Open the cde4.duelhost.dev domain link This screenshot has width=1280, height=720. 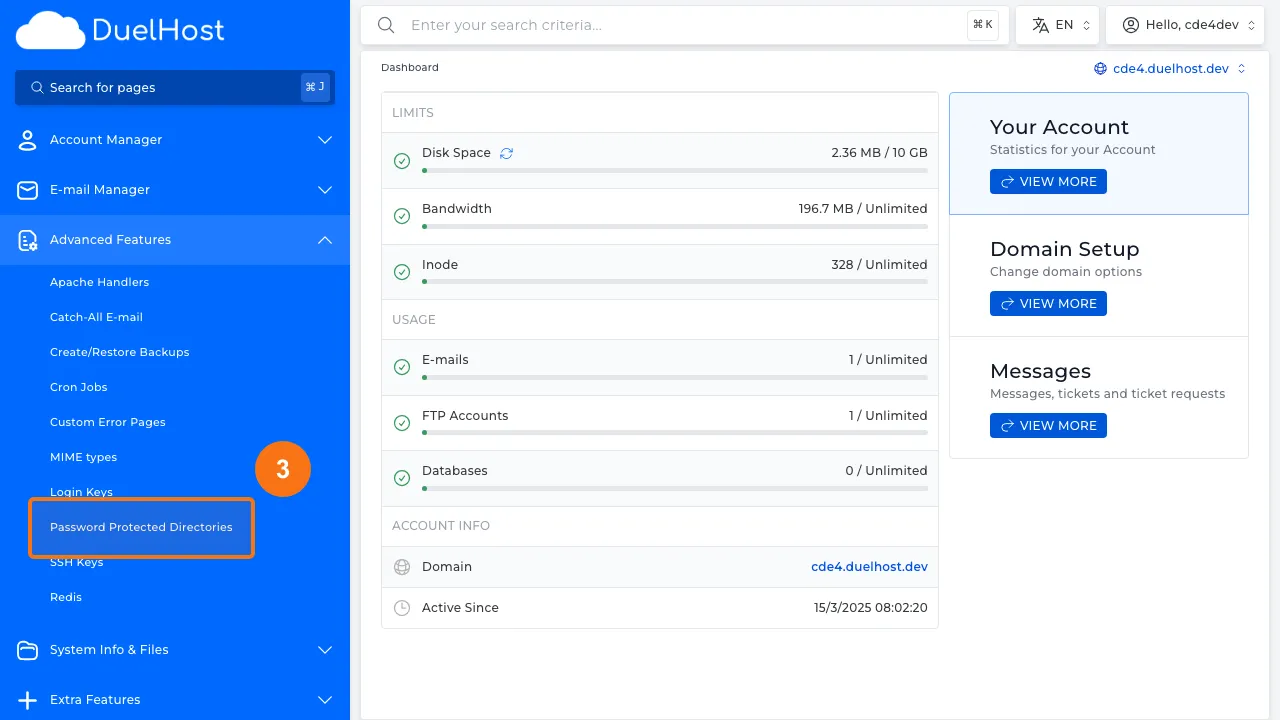click(x=868, y=567)
